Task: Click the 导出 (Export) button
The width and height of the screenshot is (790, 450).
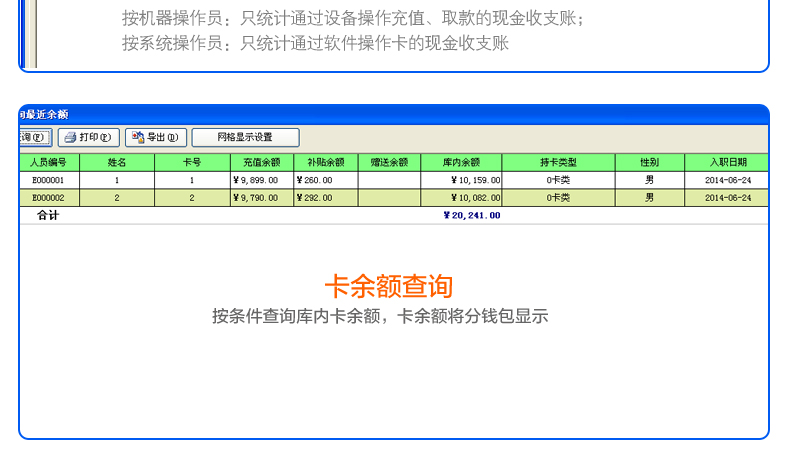Action: coord(156,137)
